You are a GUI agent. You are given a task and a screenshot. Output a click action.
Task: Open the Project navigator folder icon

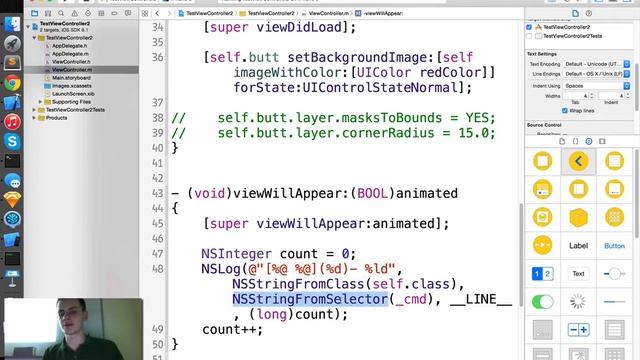pos(35,13)
